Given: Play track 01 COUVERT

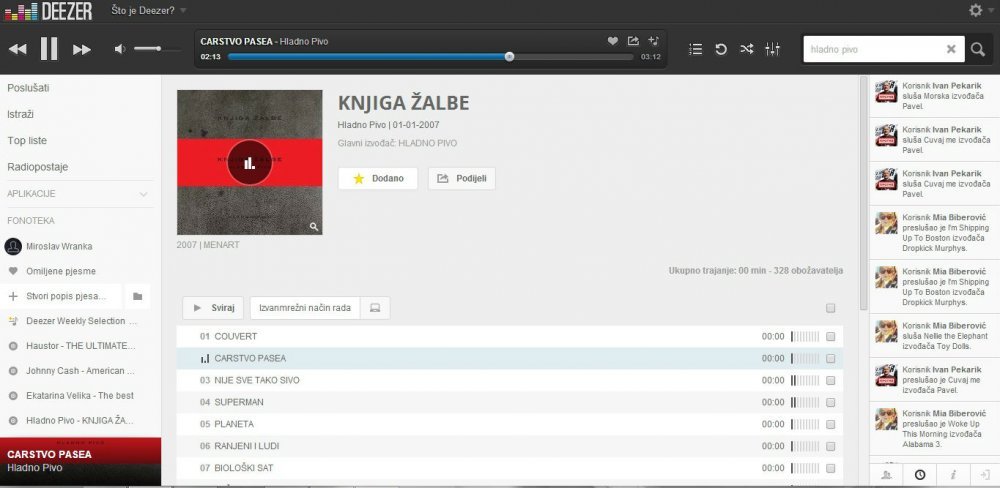Looking at the screenshot, I should pyautogui.click(x=236, y=336).
